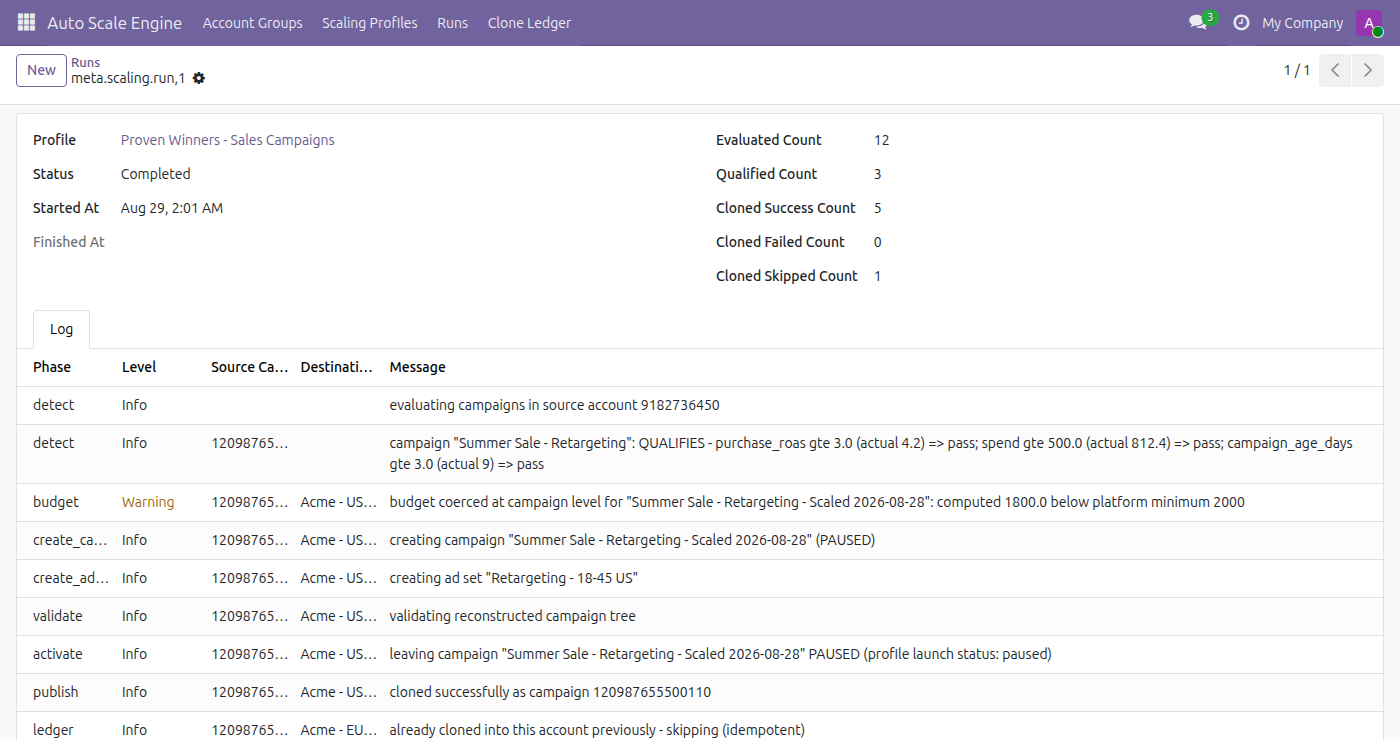This screenshot has width=1400, height=740.
Task: Open the conversations chat bubble icon
Action: point(1198,22)
